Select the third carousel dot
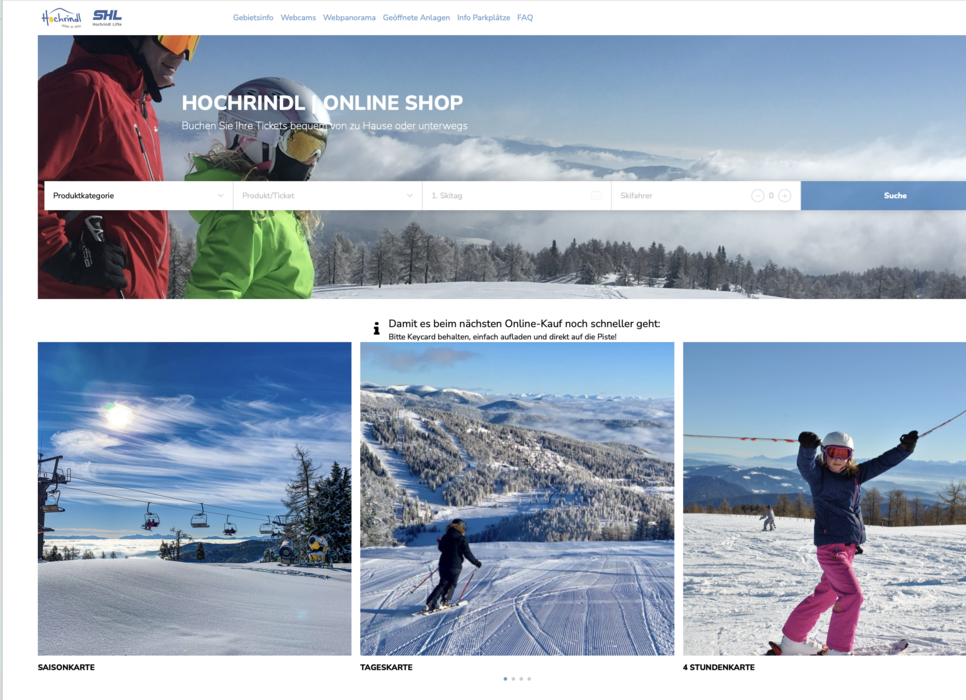Image resolution: width=966 pixels, height=700 pixels. [521, 678]
